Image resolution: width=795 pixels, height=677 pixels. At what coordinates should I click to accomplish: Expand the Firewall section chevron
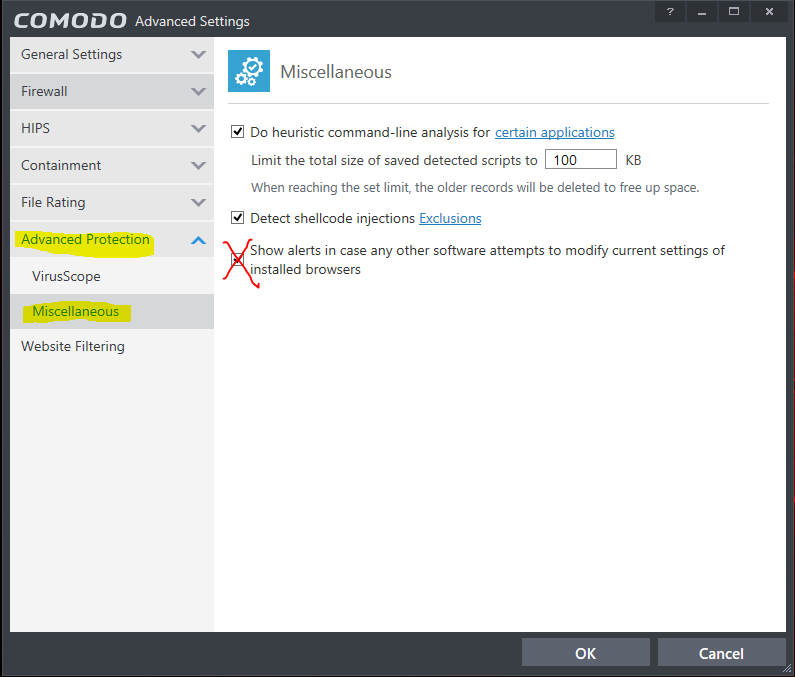198,92
